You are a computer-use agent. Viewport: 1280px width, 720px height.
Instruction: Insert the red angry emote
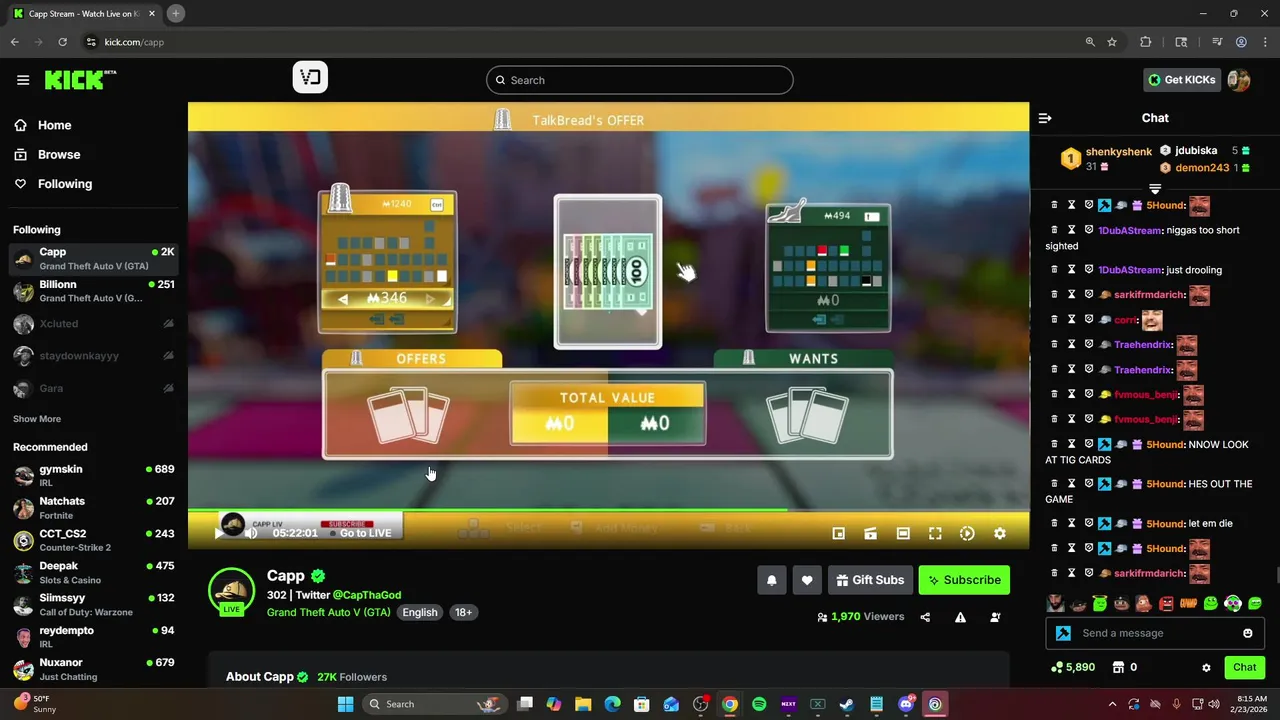point(1166,603)
